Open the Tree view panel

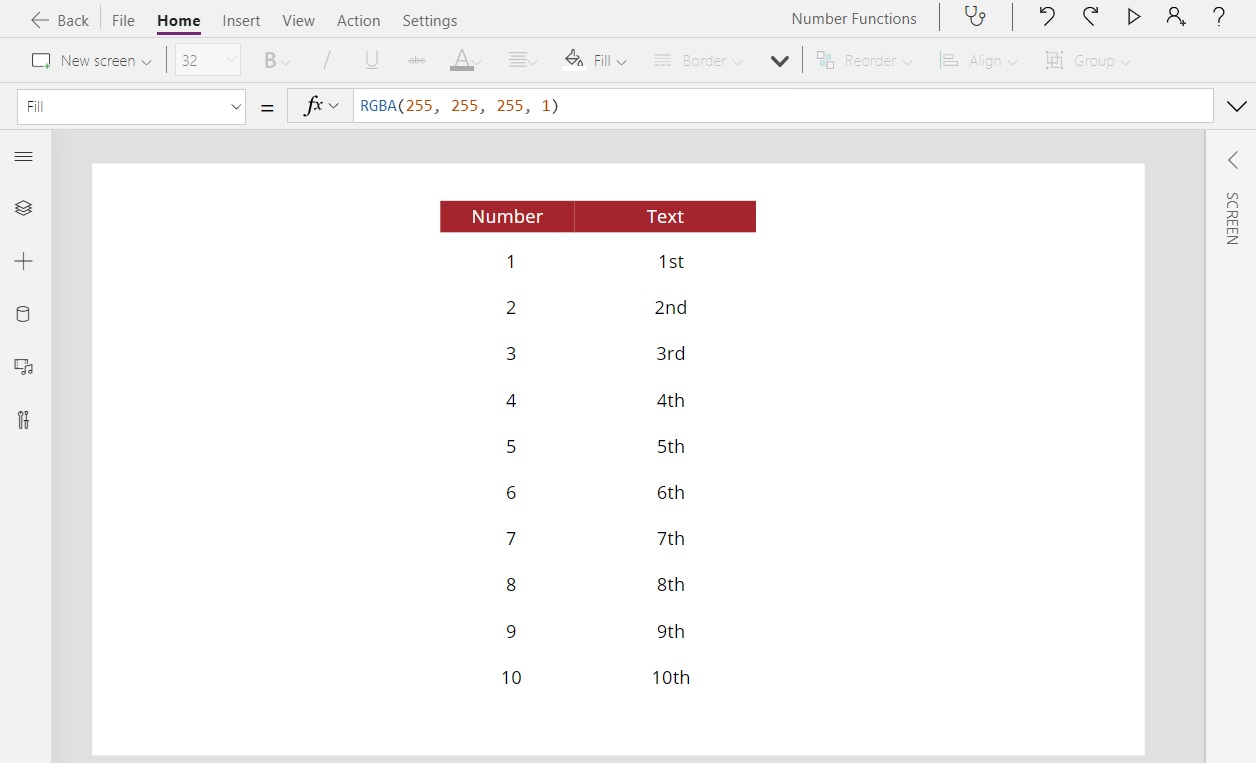pyautogui.click(x=24, y=208)
